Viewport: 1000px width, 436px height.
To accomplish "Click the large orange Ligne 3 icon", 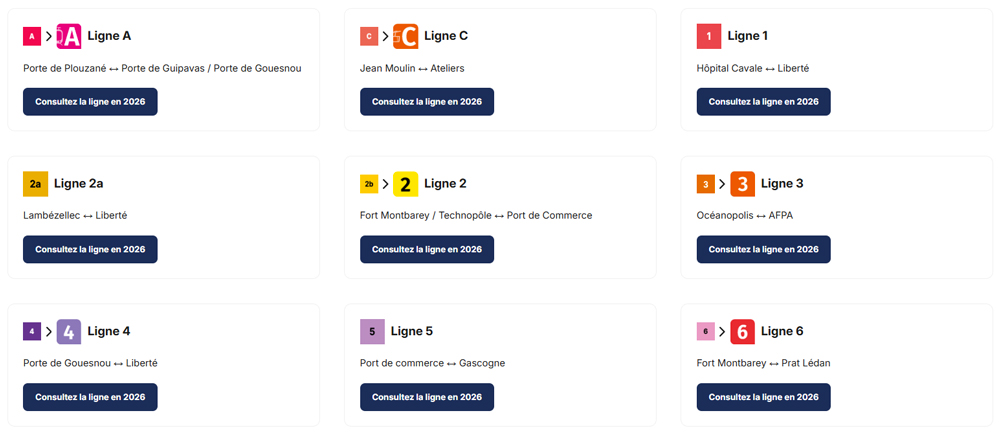I will [x=742, y=184].
